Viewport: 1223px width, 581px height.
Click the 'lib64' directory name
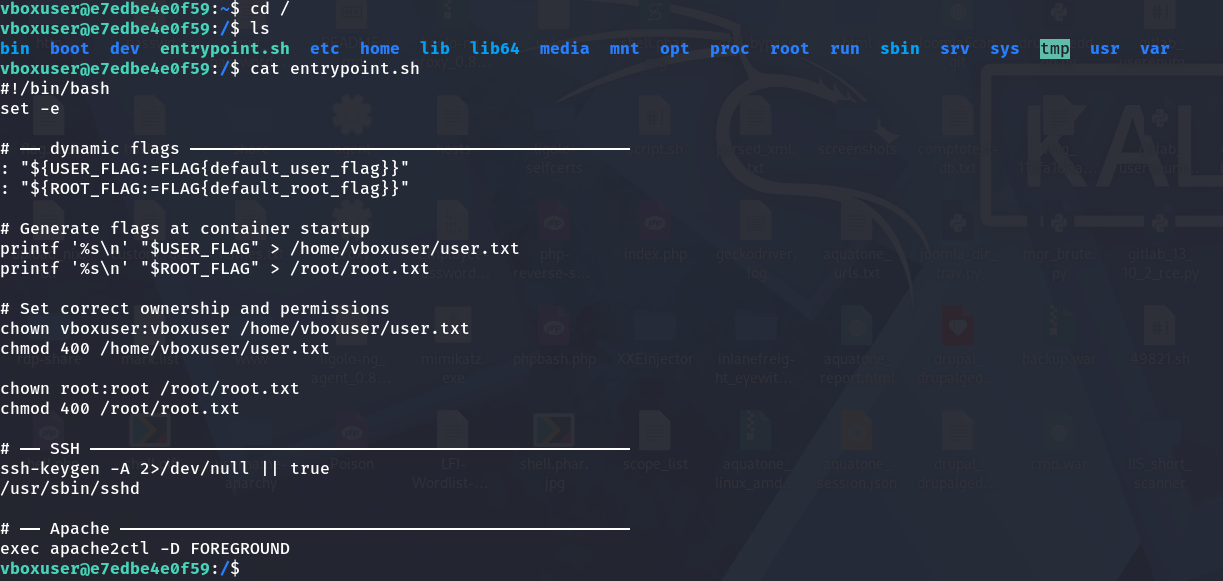[x=495, y=48]
